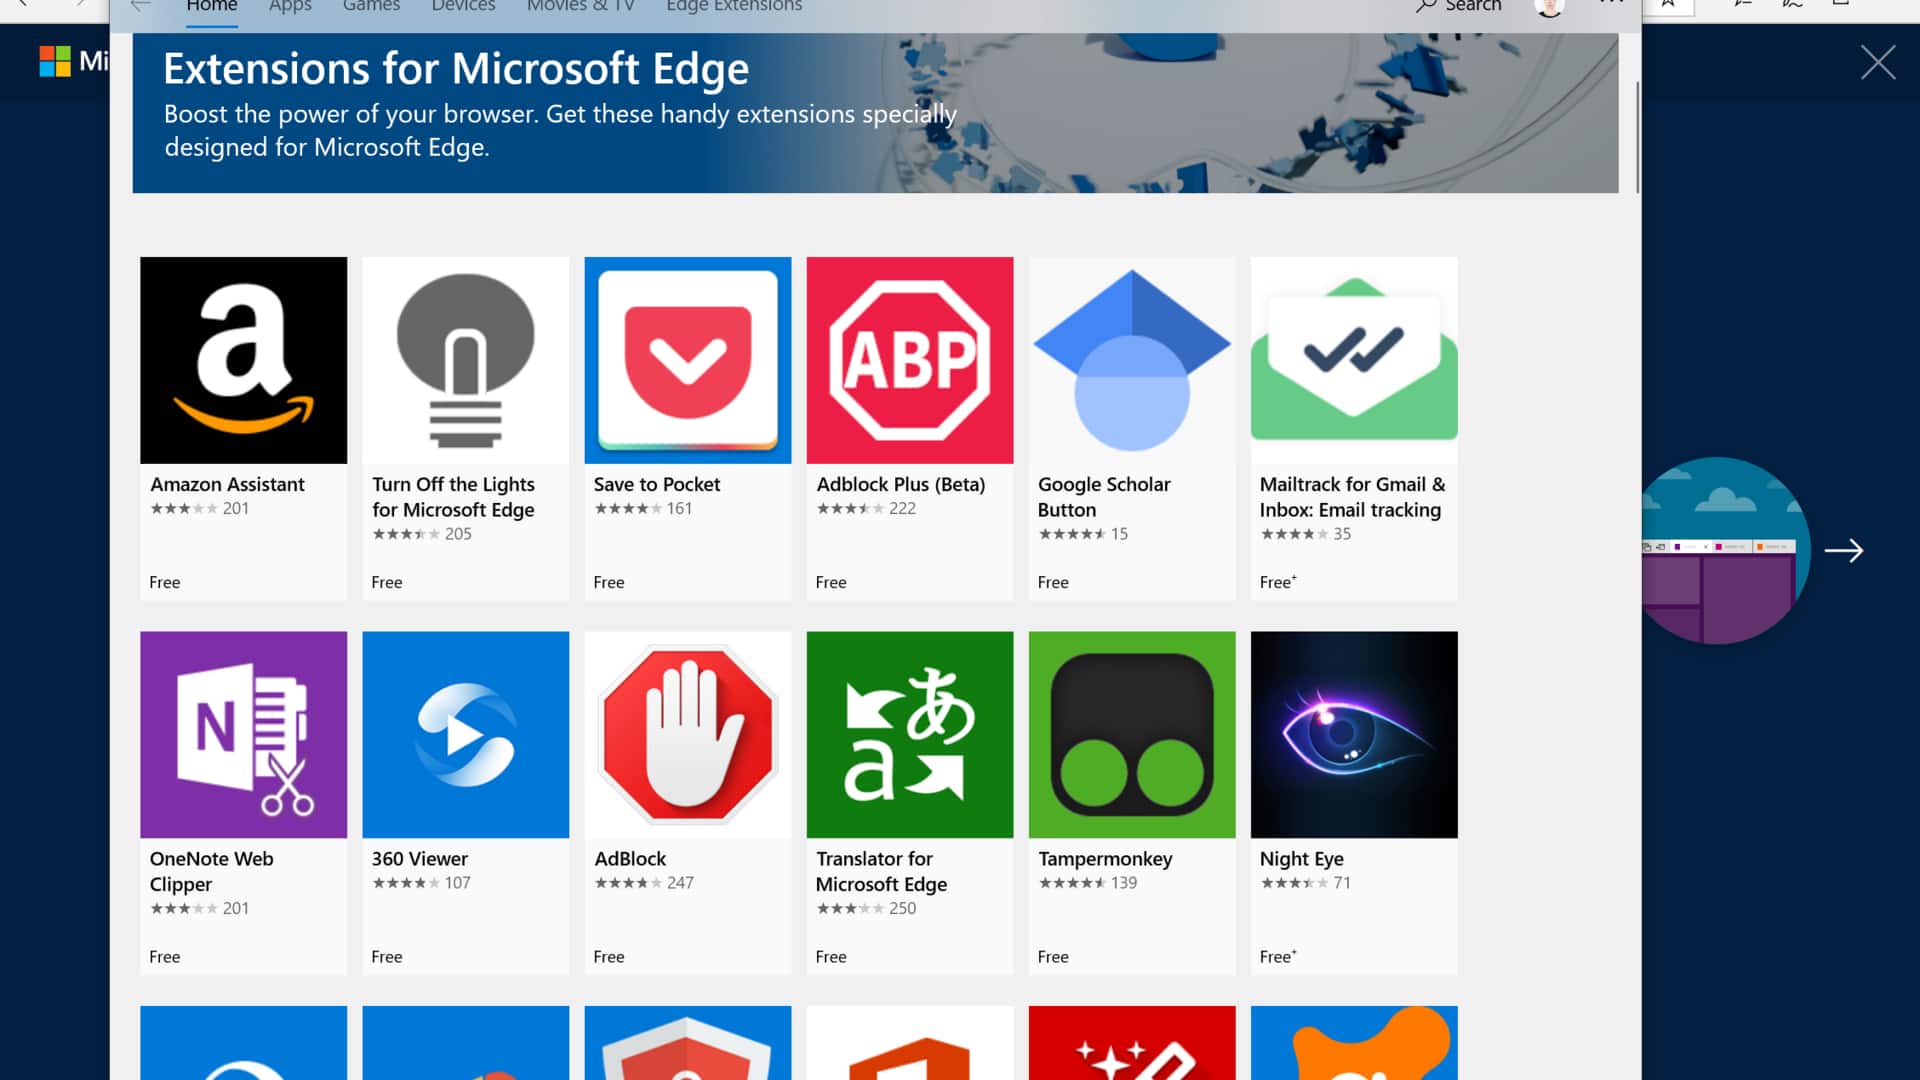The height and width of the screenshot is (1080, 1920).
Task: Close the overlay with the X button
Action: pos(1878,63)
